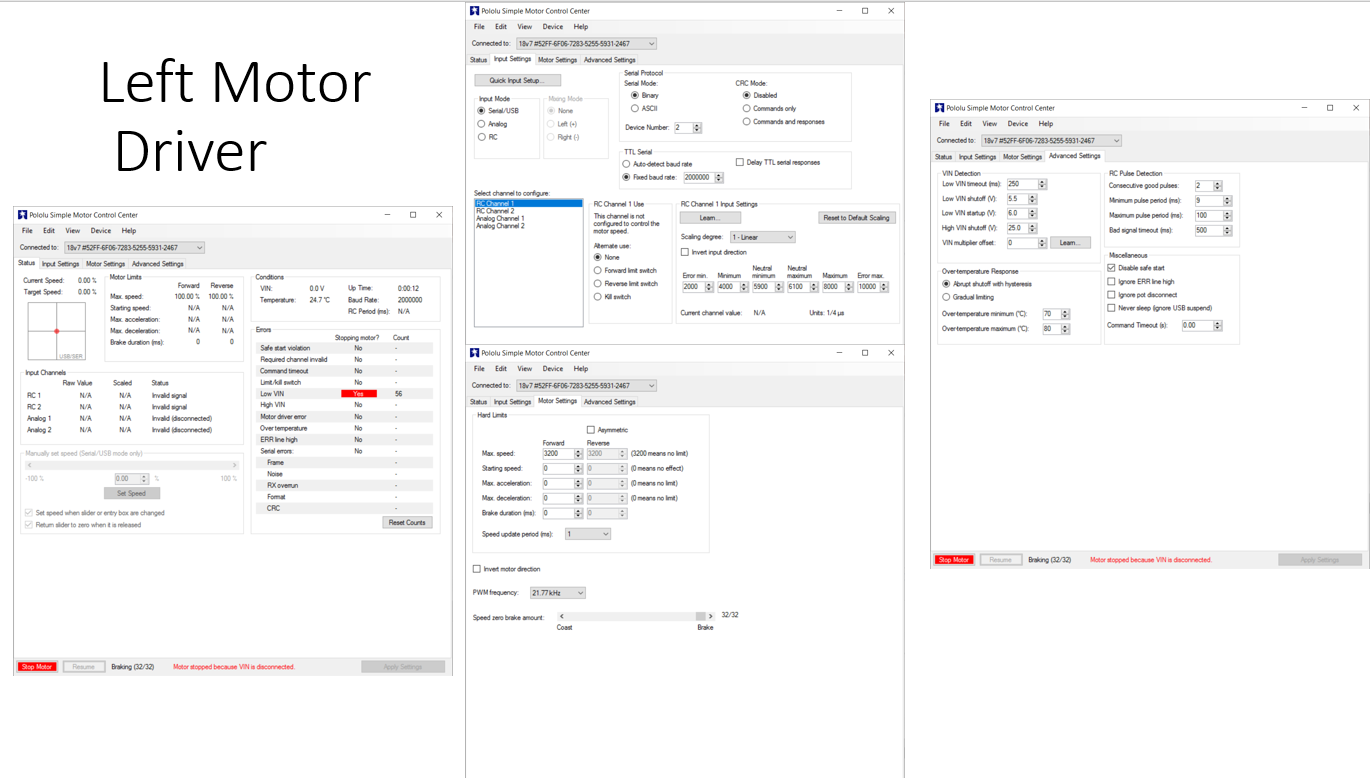Click the Command Timeout field
1370x778 pixels.
[x=1196, y=325]
